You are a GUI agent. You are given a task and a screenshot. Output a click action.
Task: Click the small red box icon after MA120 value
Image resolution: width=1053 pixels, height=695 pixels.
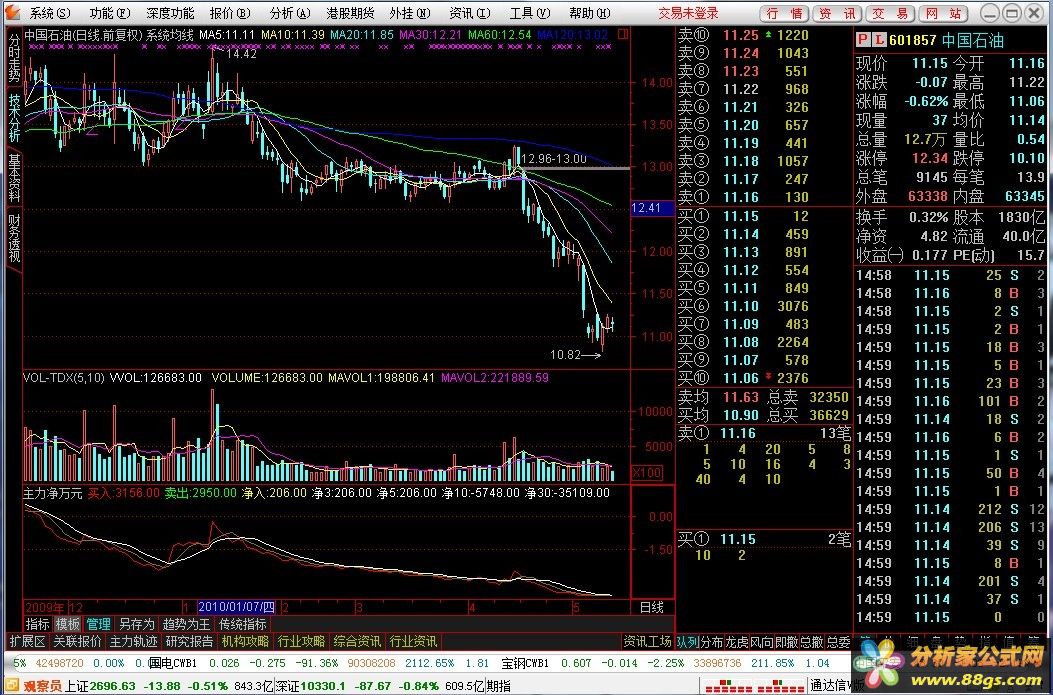pos(623,35)
